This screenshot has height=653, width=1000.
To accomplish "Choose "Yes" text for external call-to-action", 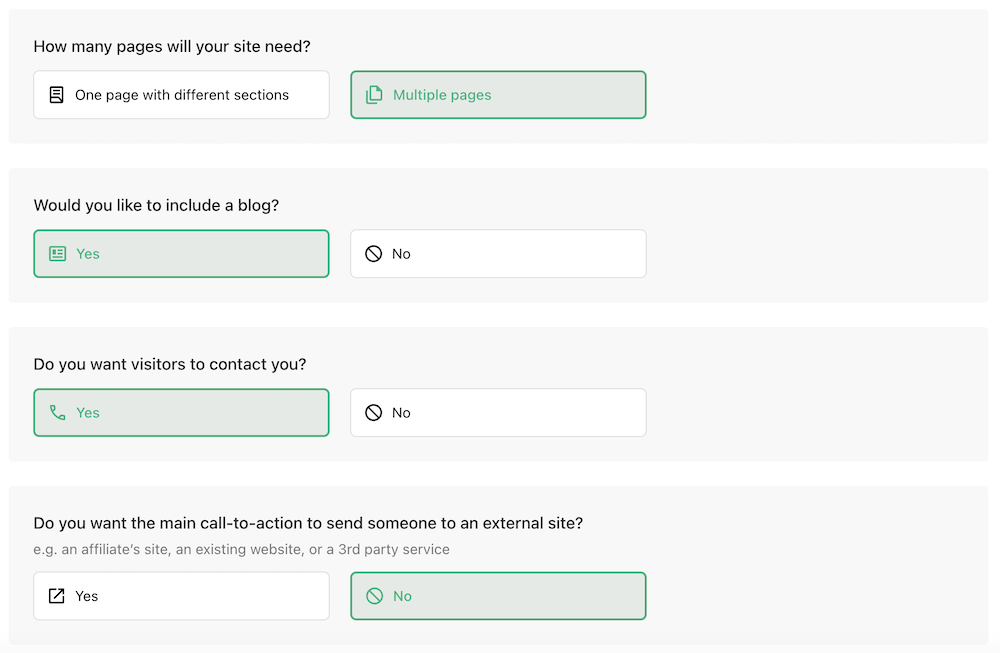I will 87,596.
